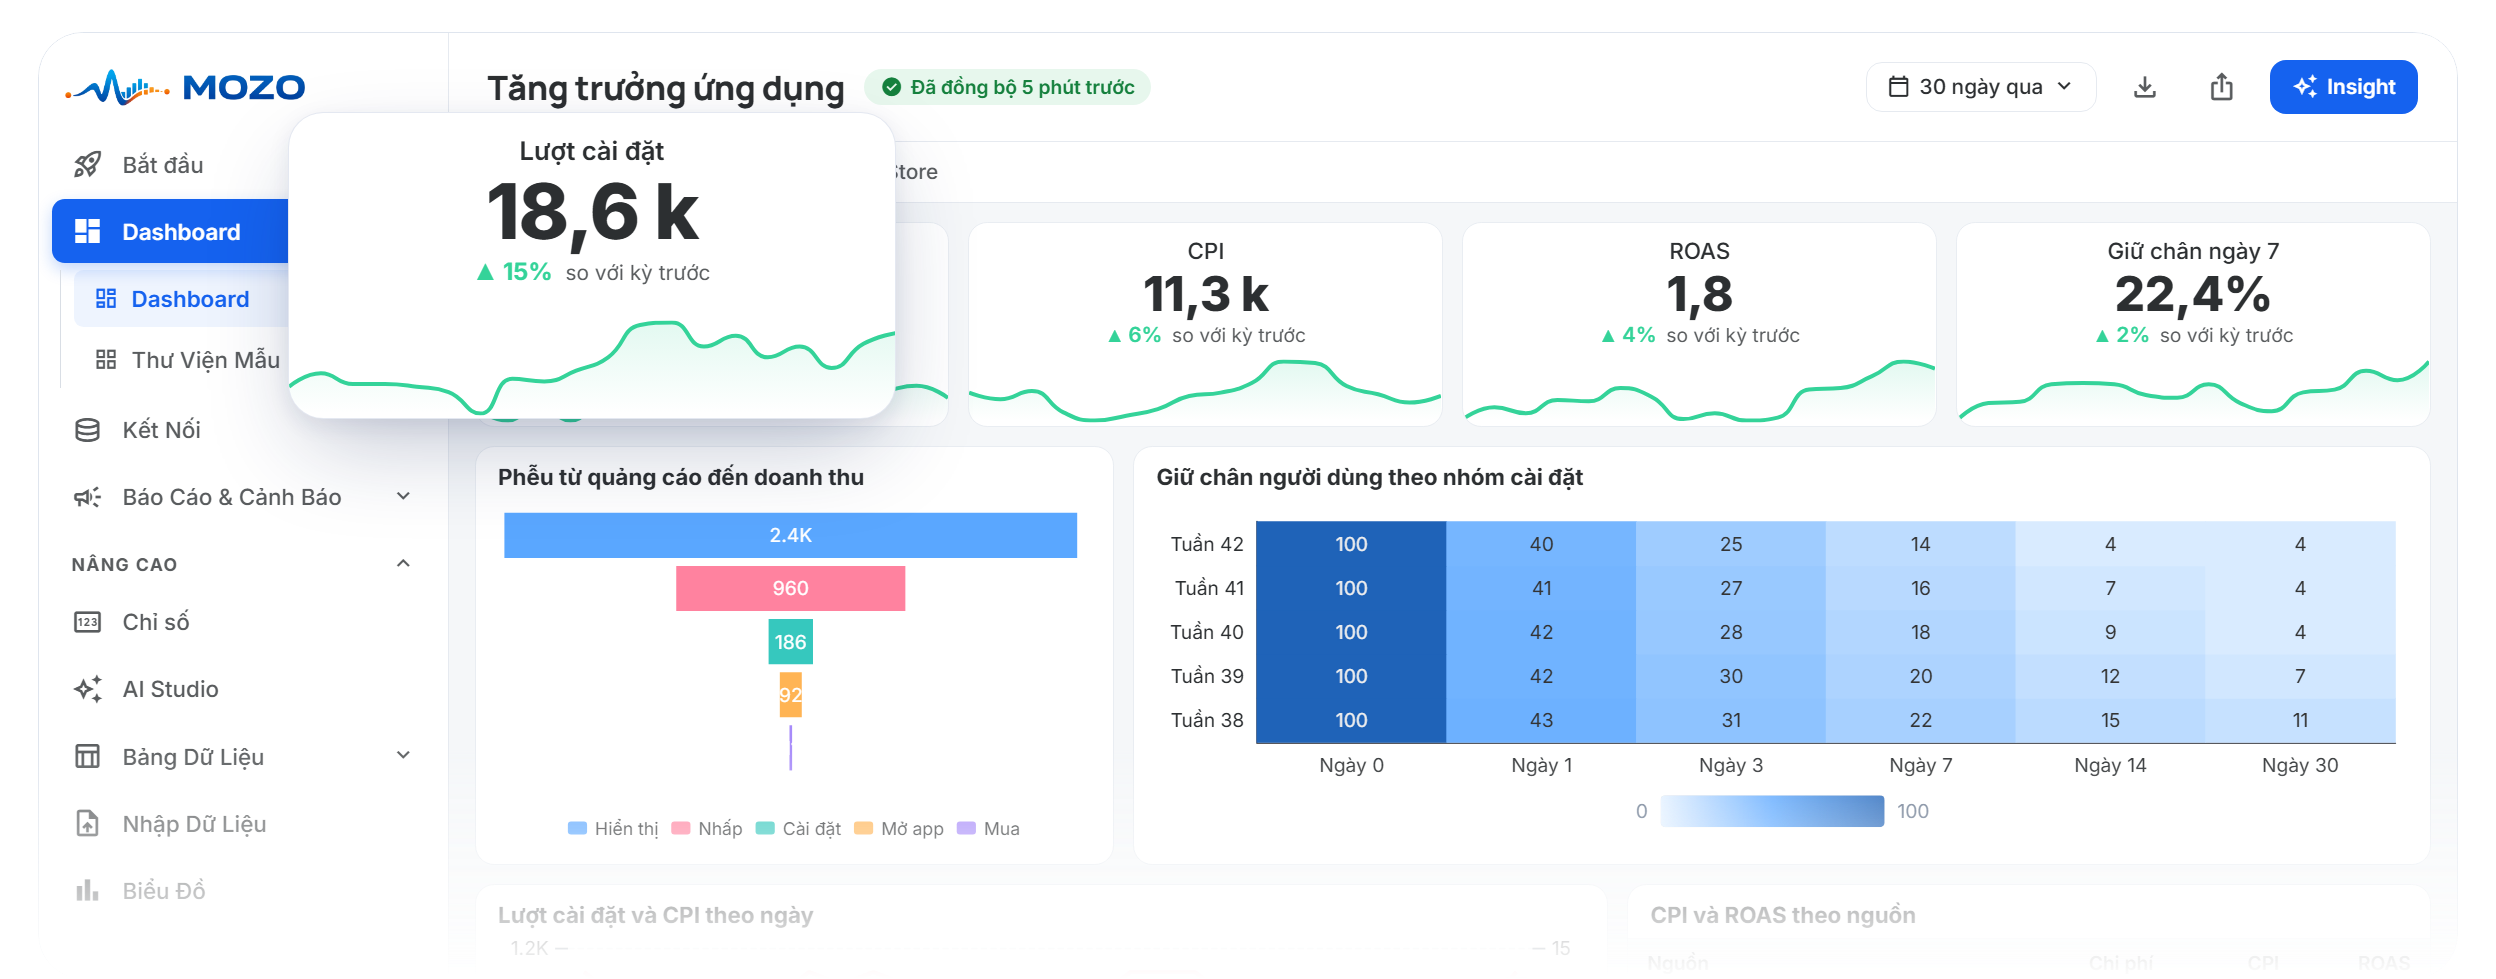
Task: Click the Biểu Đồ bar chart icon
Action: pyautogui.click(x=88, y=890)
